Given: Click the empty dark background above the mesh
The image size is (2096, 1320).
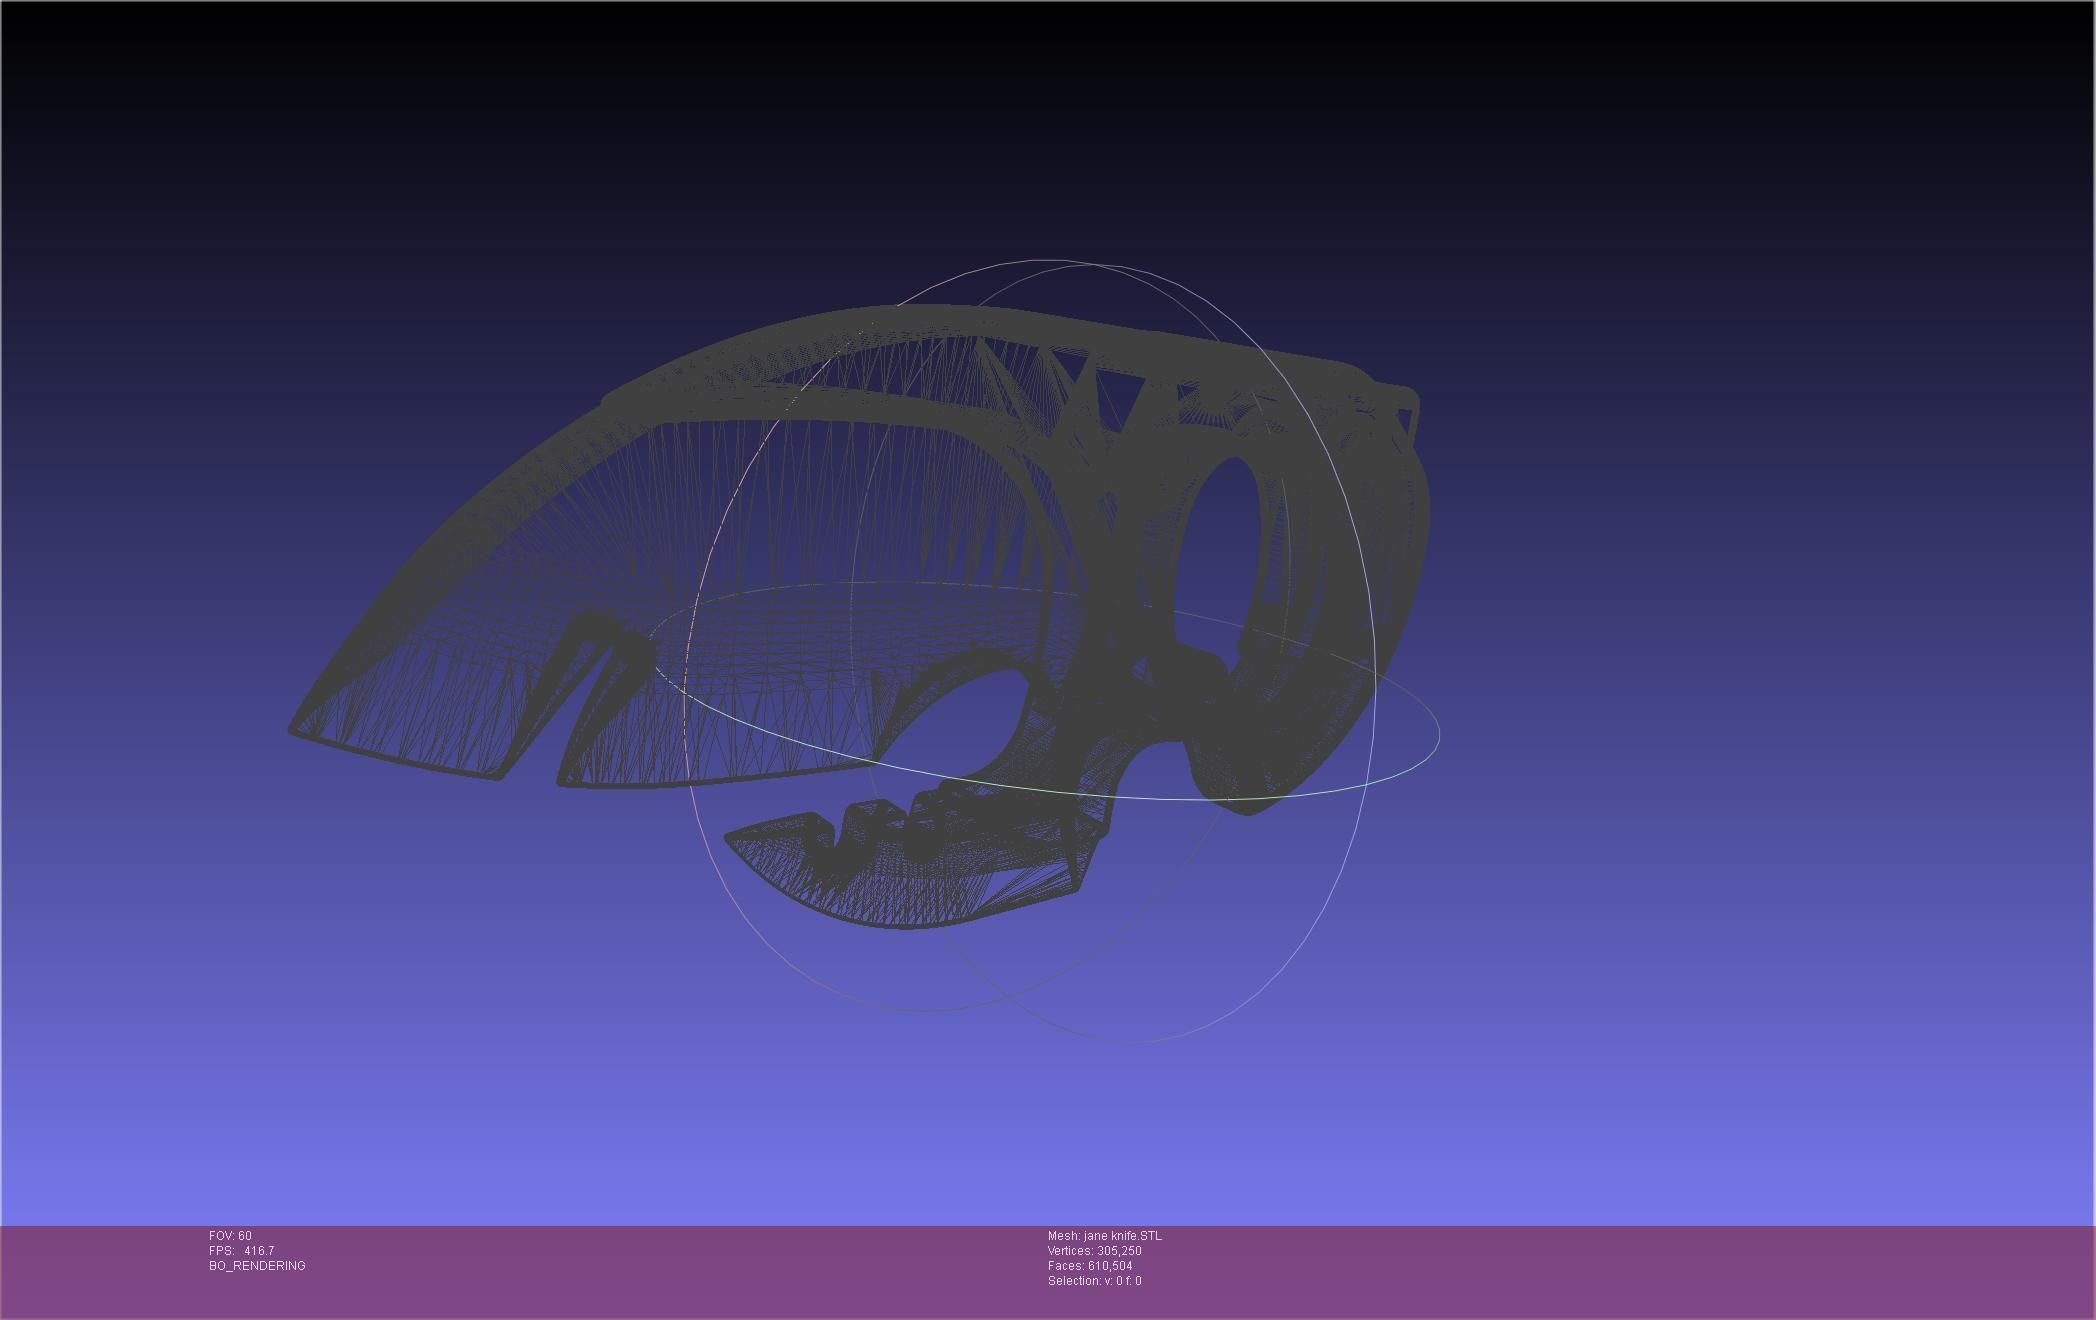Looking at the screenshot, I should [x=1000, y=120].
